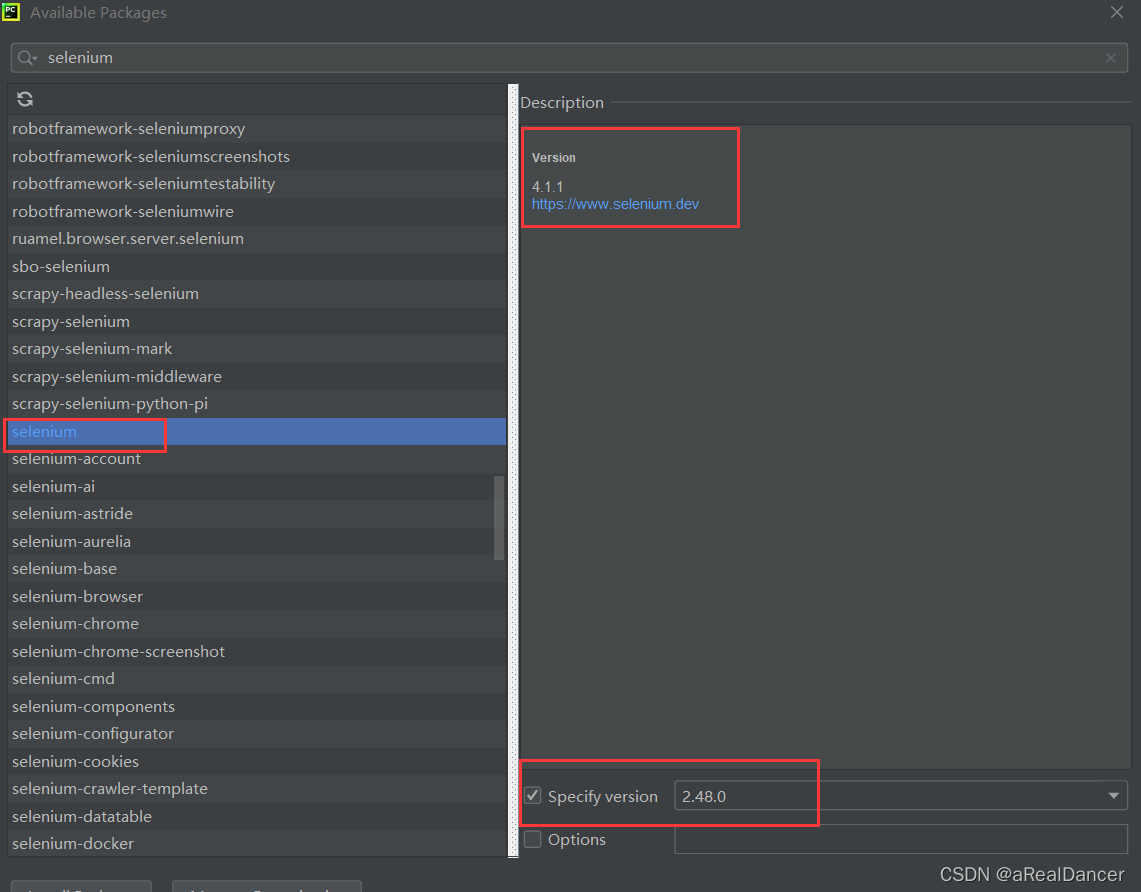The width and height of the screenshot is (1141, 892).
Task: Select selenium-crawler-template package
Action: (x=257, y=789)
